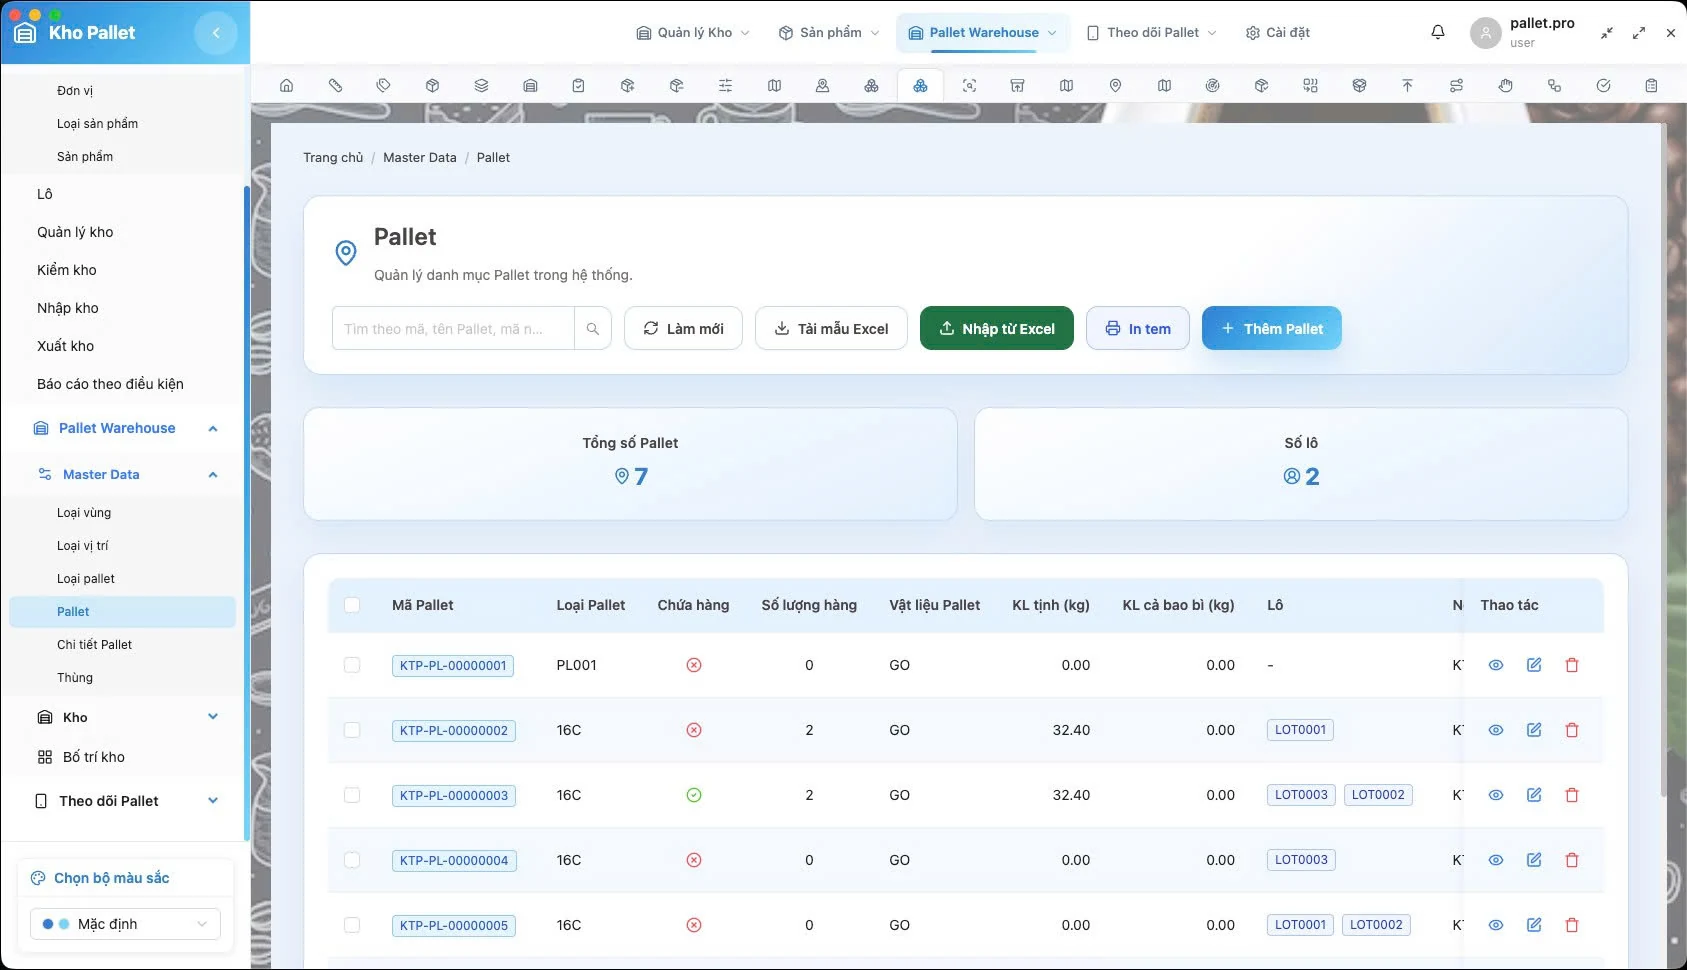Click the search magnifier icon
This screenshot has height=970, width=1687.
click(593, 328)
